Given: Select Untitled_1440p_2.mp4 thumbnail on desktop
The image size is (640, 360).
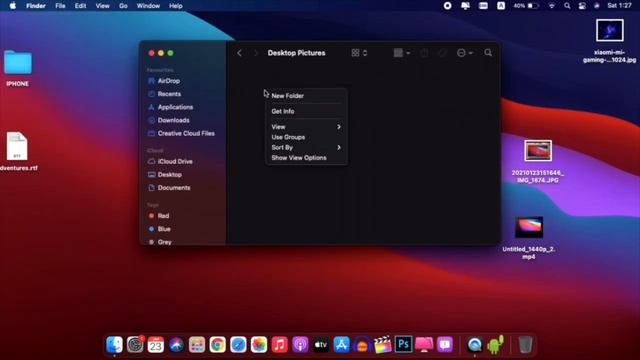Looking at the screenshot, I should click(x=529, y=227).
